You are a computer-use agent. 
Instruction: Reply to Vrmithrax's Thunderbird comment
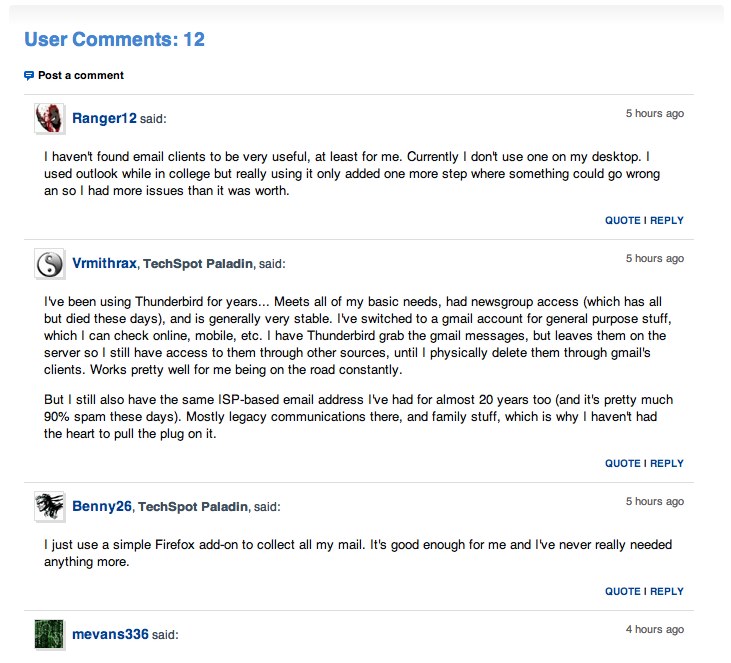coord(667,463)
